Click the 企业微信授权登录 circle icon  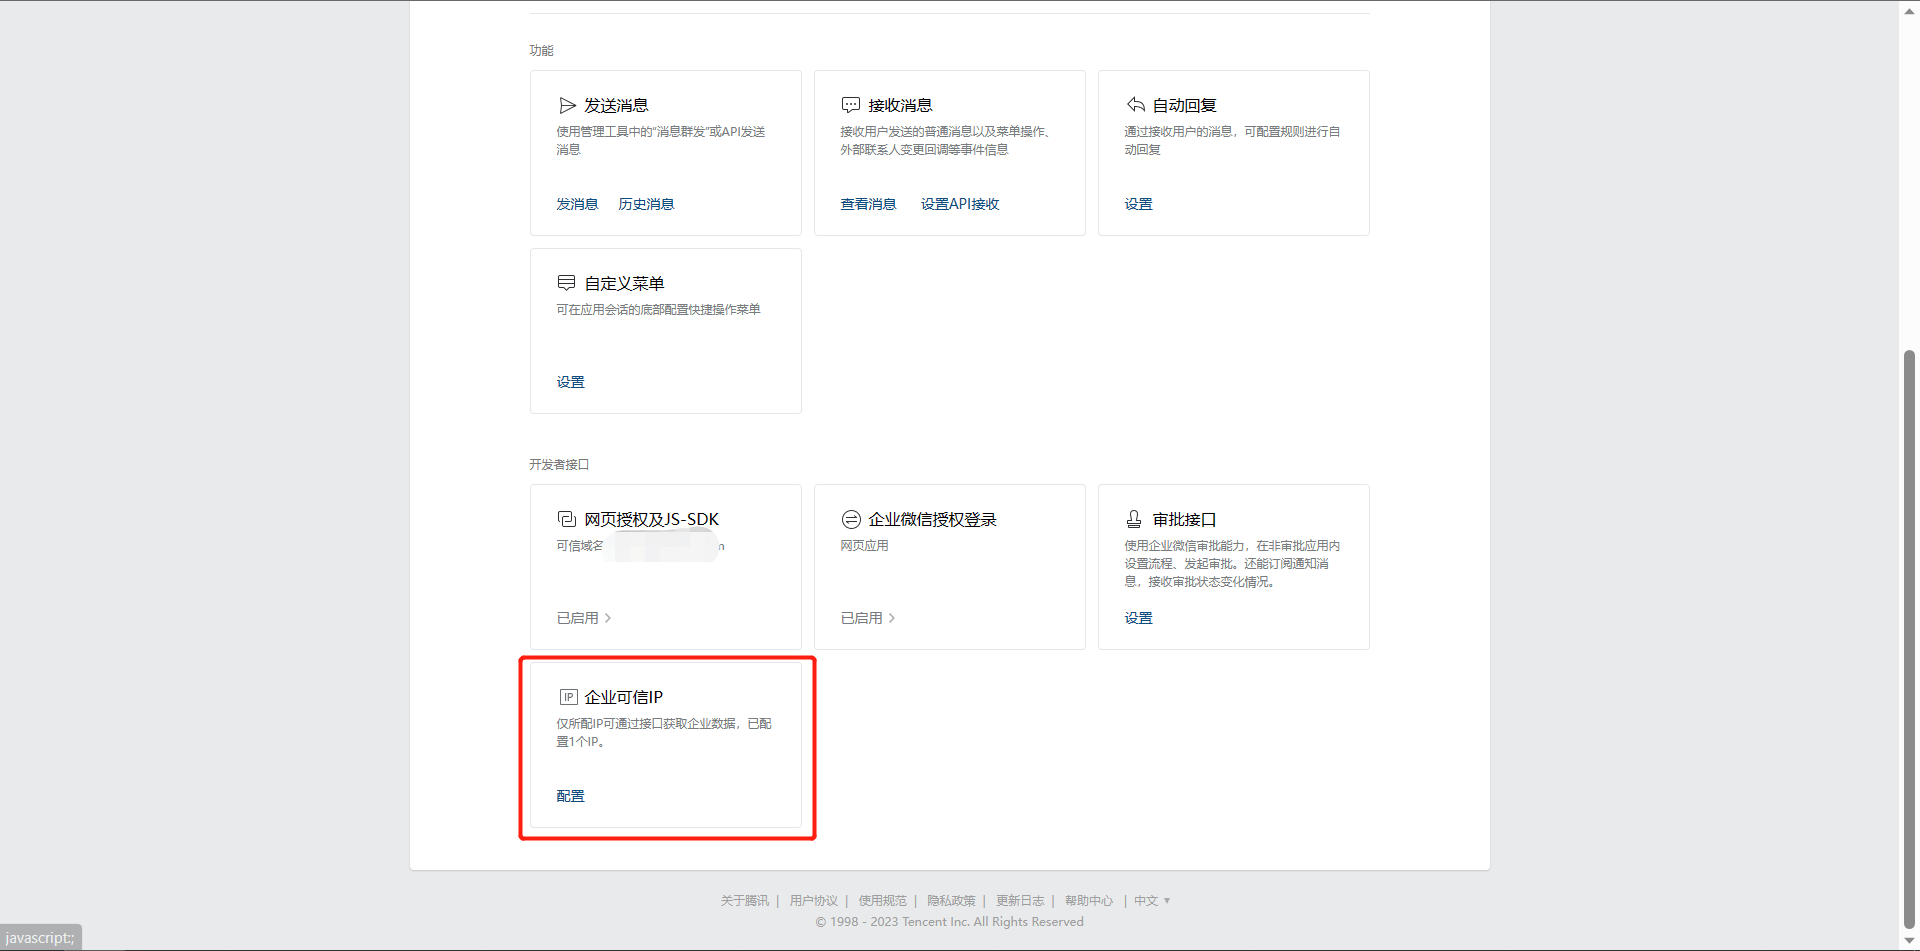tap(851, 519)
